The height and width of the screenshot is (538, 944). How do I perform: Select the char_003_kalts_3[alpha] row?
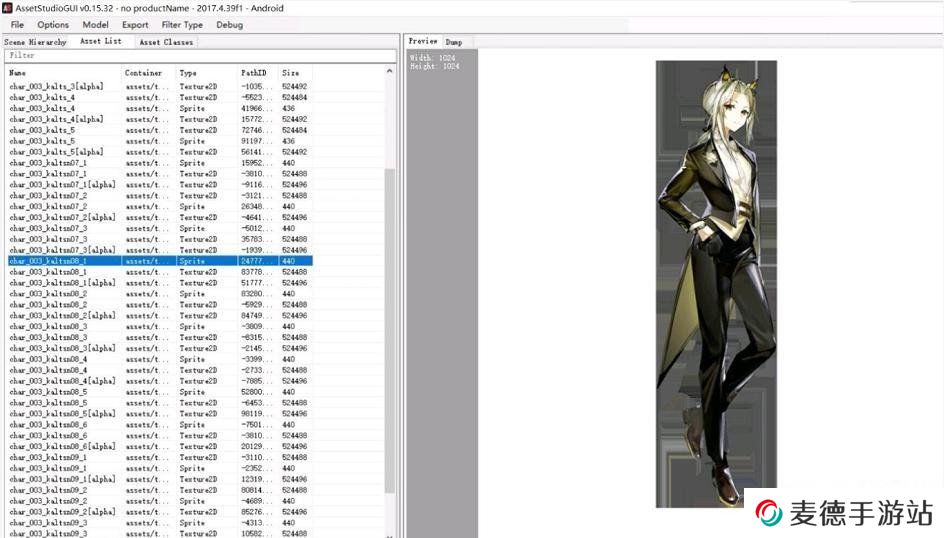[x=160, y=87]
